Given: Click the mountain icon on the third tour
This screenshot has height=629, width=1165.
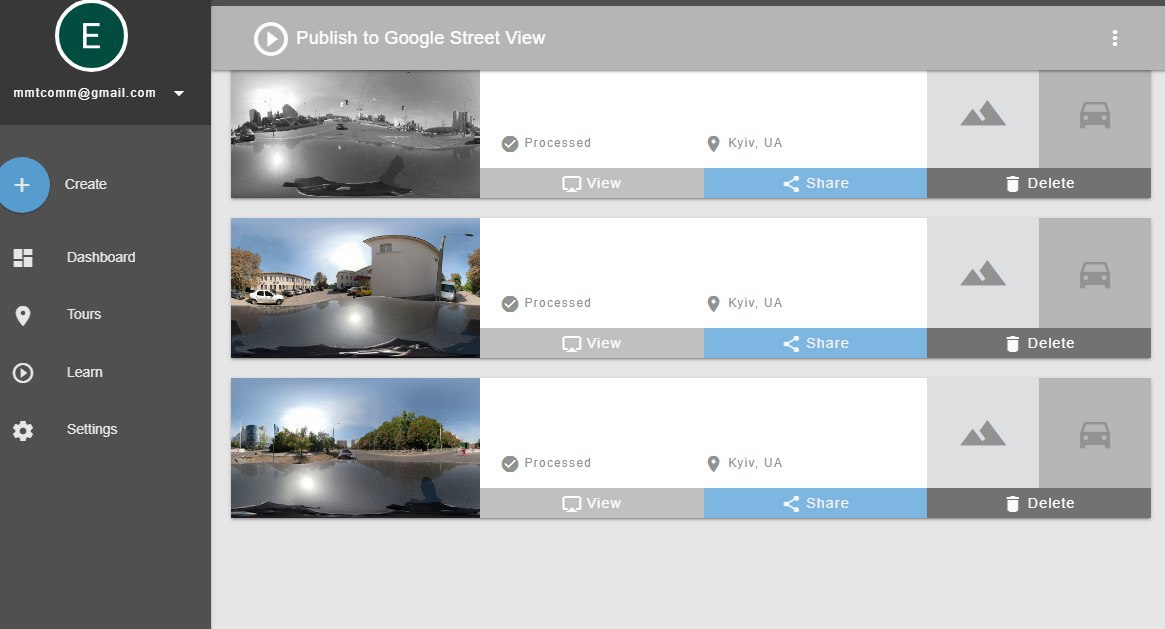Looking at the screenshot, I should tap(983, 433).
